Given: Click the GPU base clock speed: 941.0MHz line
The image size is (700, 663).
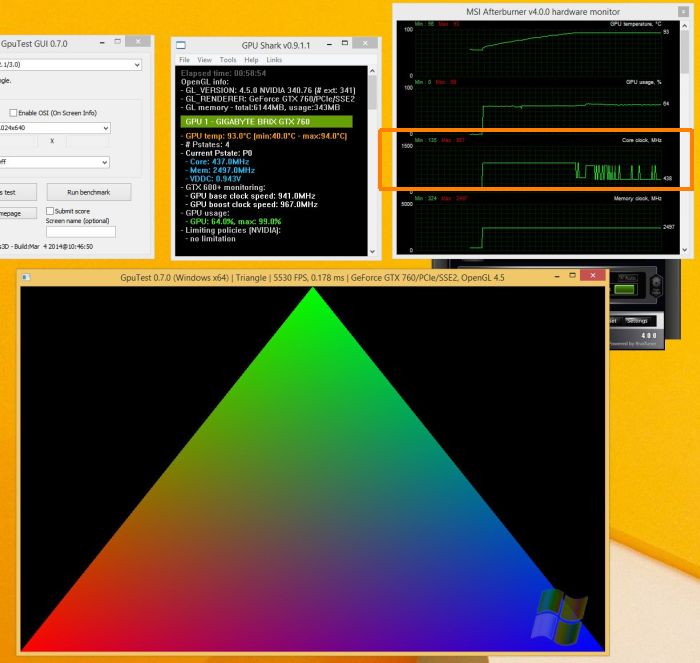Looking at the screenshot, I should pyautogui.click(x=252, y=196).
